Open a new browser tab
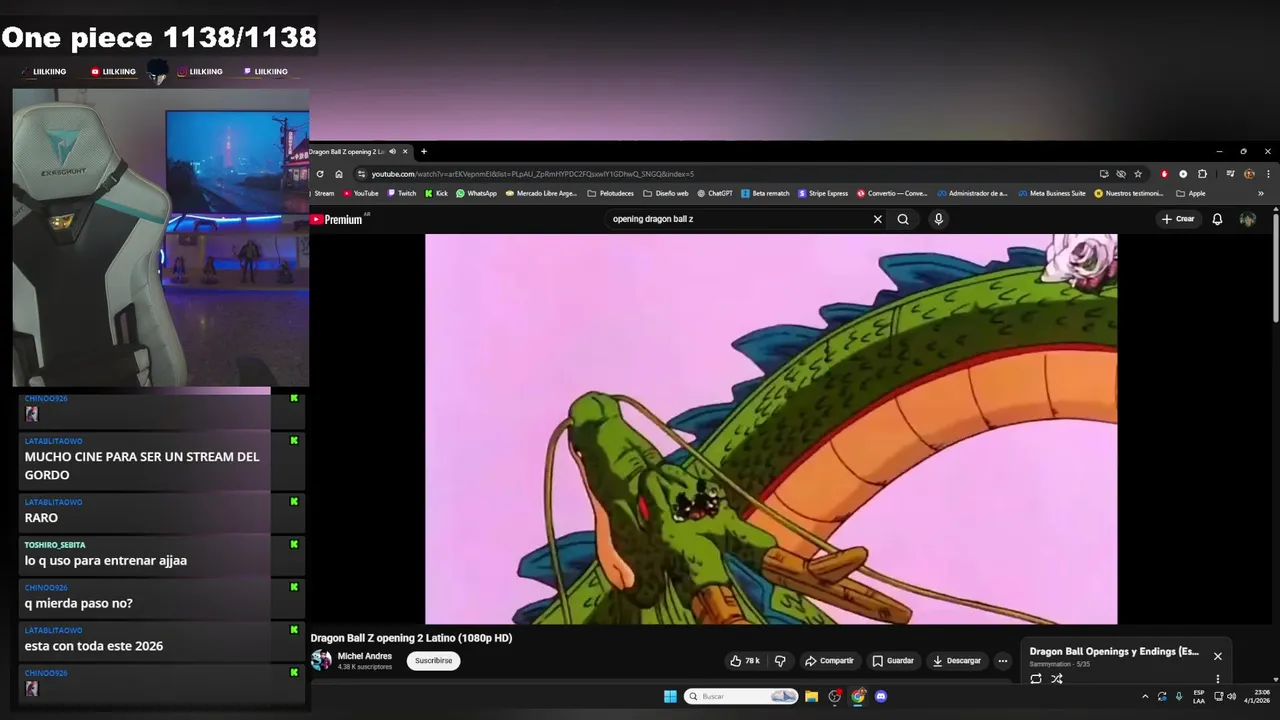This screenshot has height=720, width=1280. [424, 152]
